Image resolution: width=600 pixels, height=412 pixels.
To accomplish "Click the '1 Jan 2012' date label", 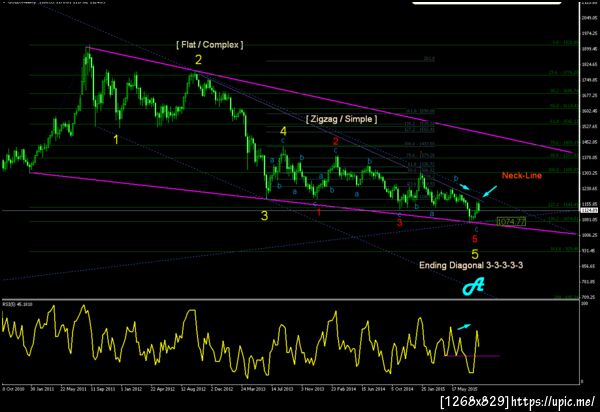I will tap(132, 389).
